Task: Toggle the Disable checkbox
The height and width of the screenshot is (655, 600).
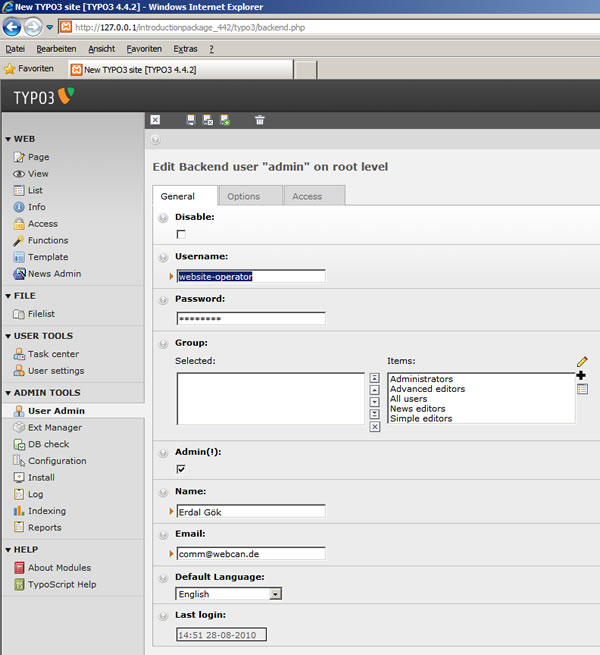Action: pos(181,234)
